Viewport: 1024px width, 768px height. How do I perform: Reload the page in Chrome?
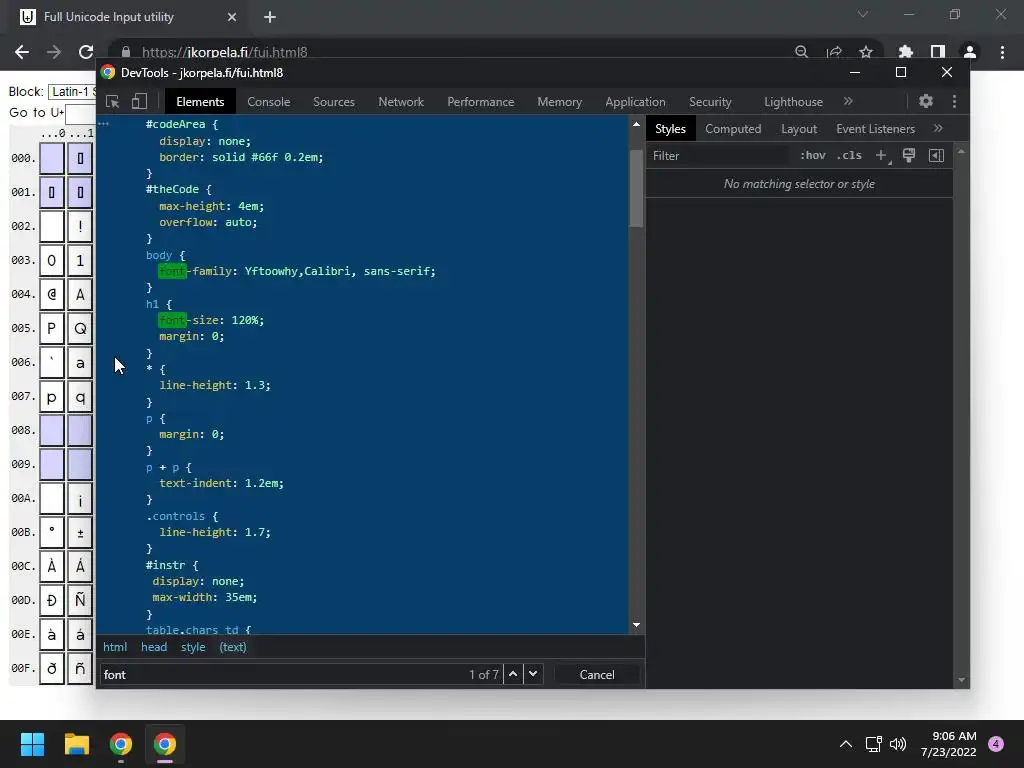tap(86, 52)
